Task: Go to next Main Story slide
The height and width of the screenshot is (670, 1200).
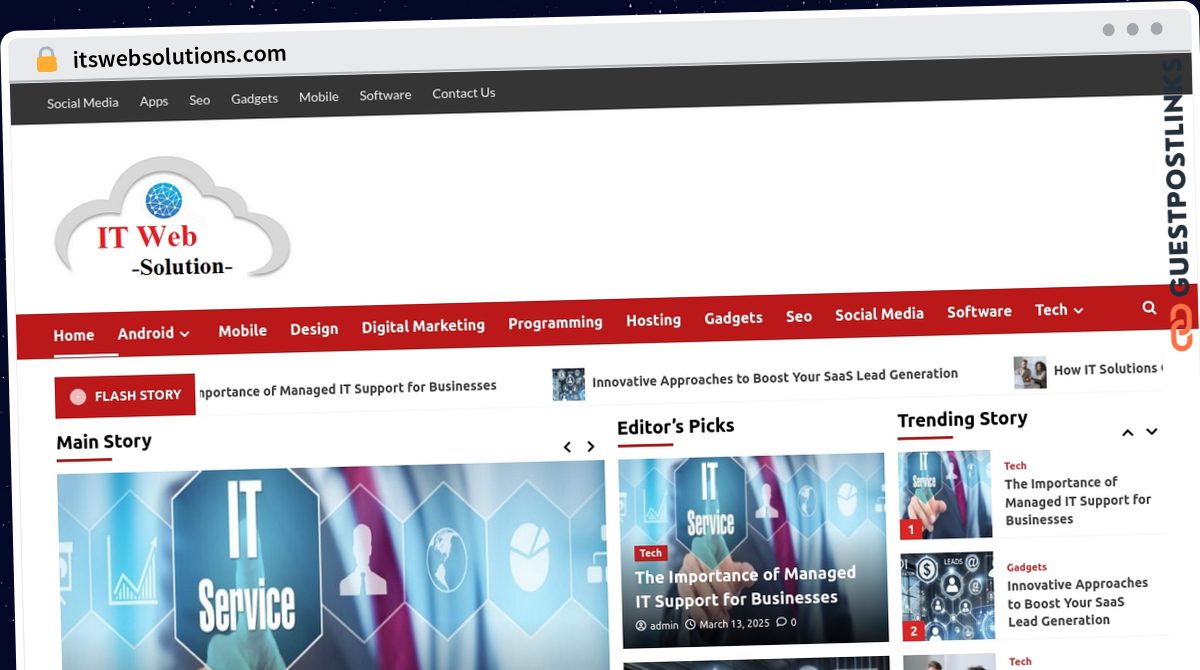Action: click(591, 447)
